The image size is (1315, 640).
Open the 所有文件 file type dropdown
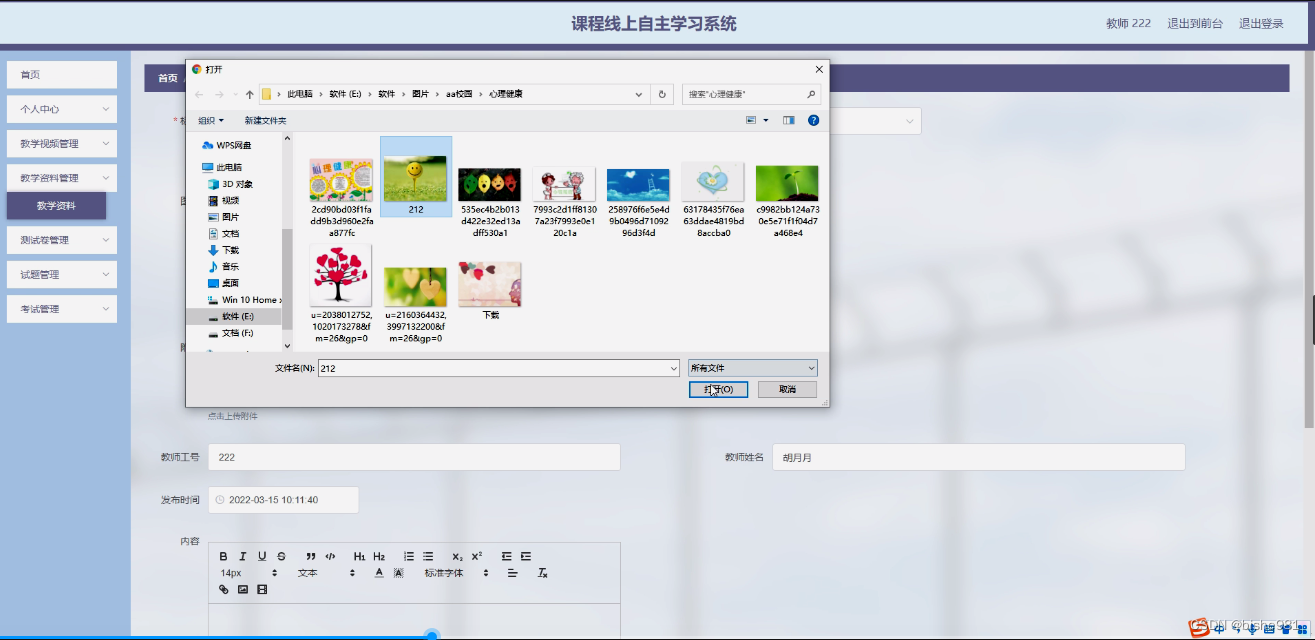tap(751, 367)
